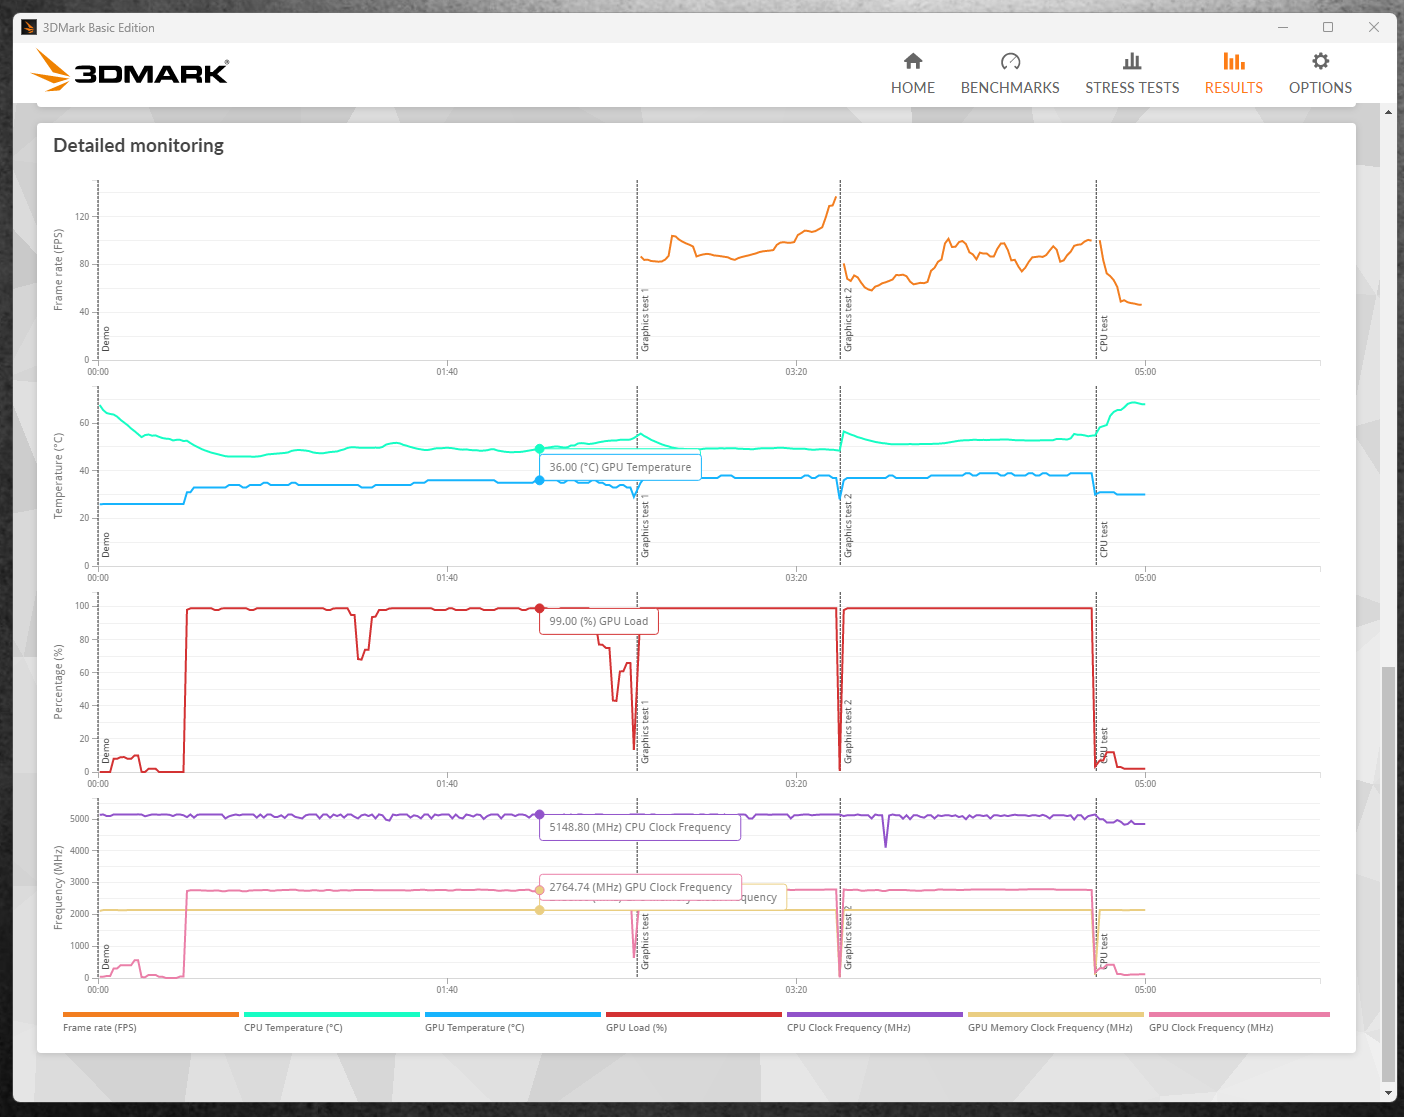This screenshot has width=1404, height=1117.
Task: Click the Temperature (°C) axis label
Action: (58, 476)
